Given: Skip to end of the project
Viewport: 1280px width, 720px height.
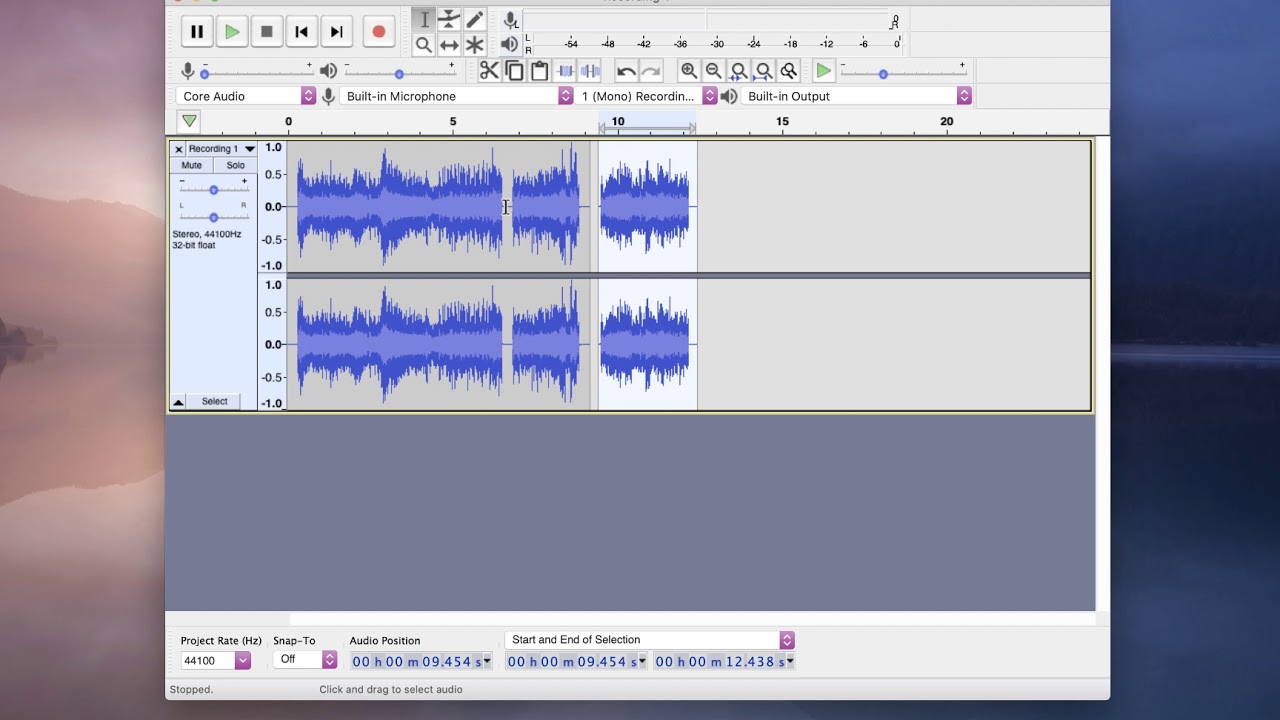Looking at the screenshot, I should (x=337, y=32).
